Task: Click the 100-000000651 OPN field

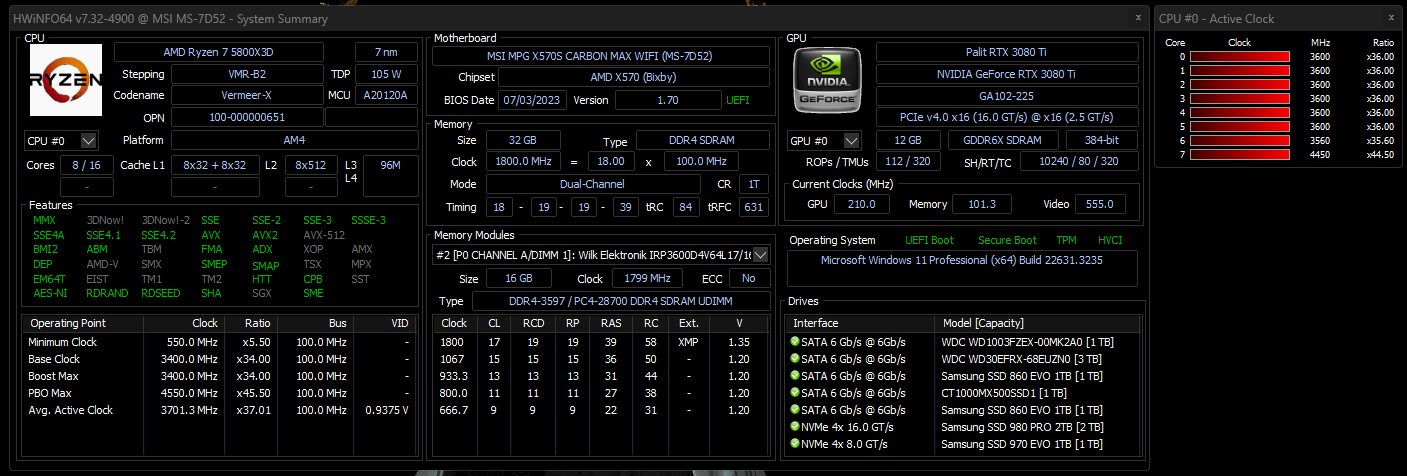Action: pyautogui.click(x=246, y=117)
